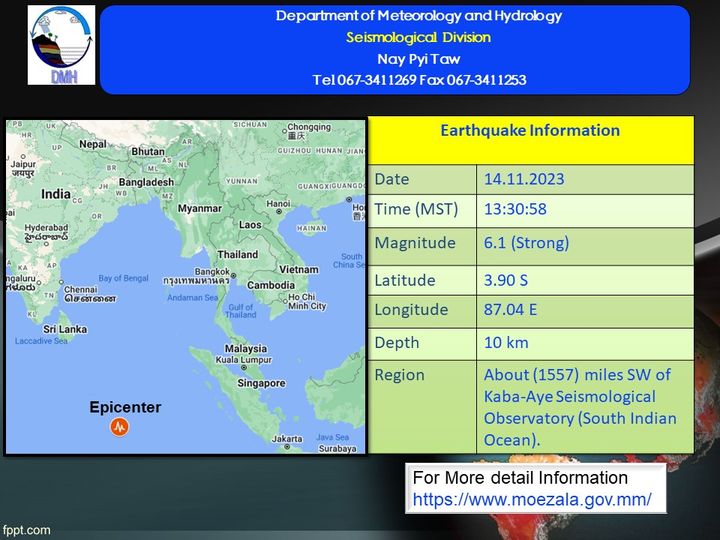Screen dimensions: 720x540
Task: Click the DMH logo
Action: [x=62, y=47]
